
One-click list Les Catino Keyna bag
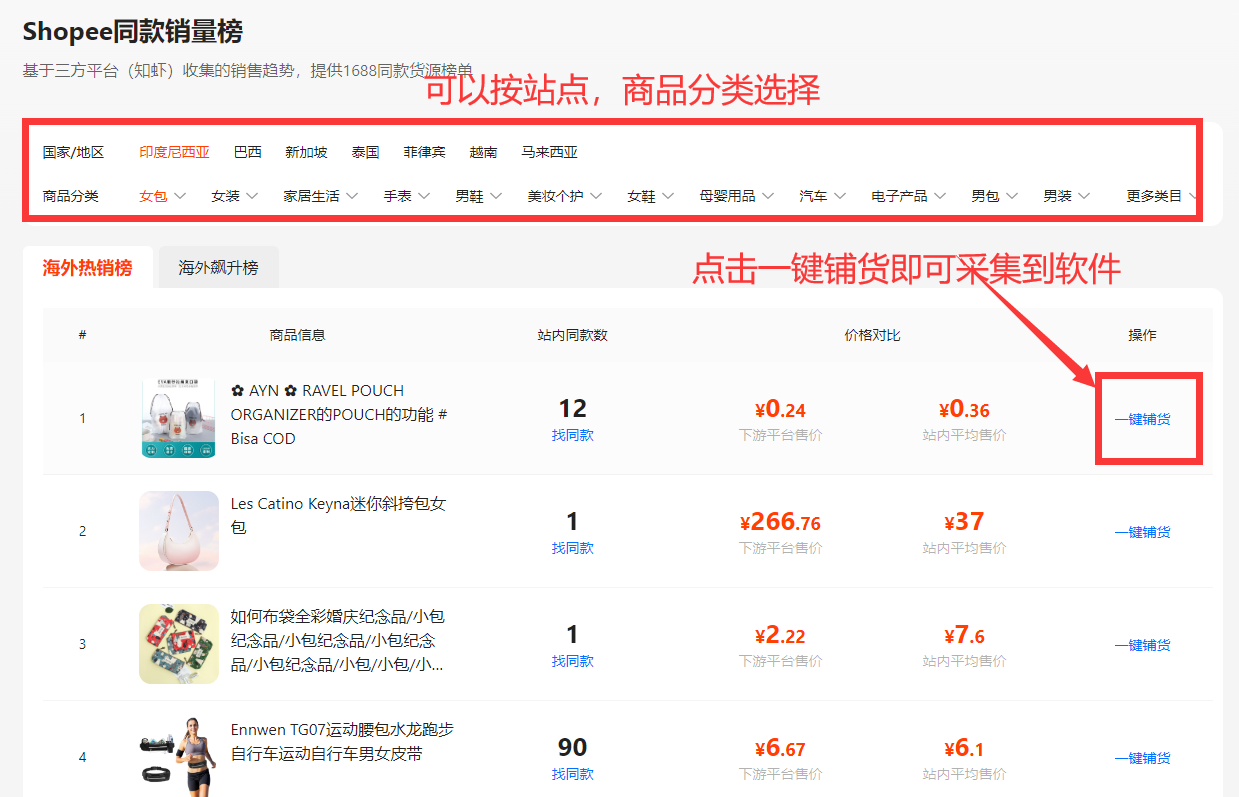pyautogui.click(x=1142, y=532)
